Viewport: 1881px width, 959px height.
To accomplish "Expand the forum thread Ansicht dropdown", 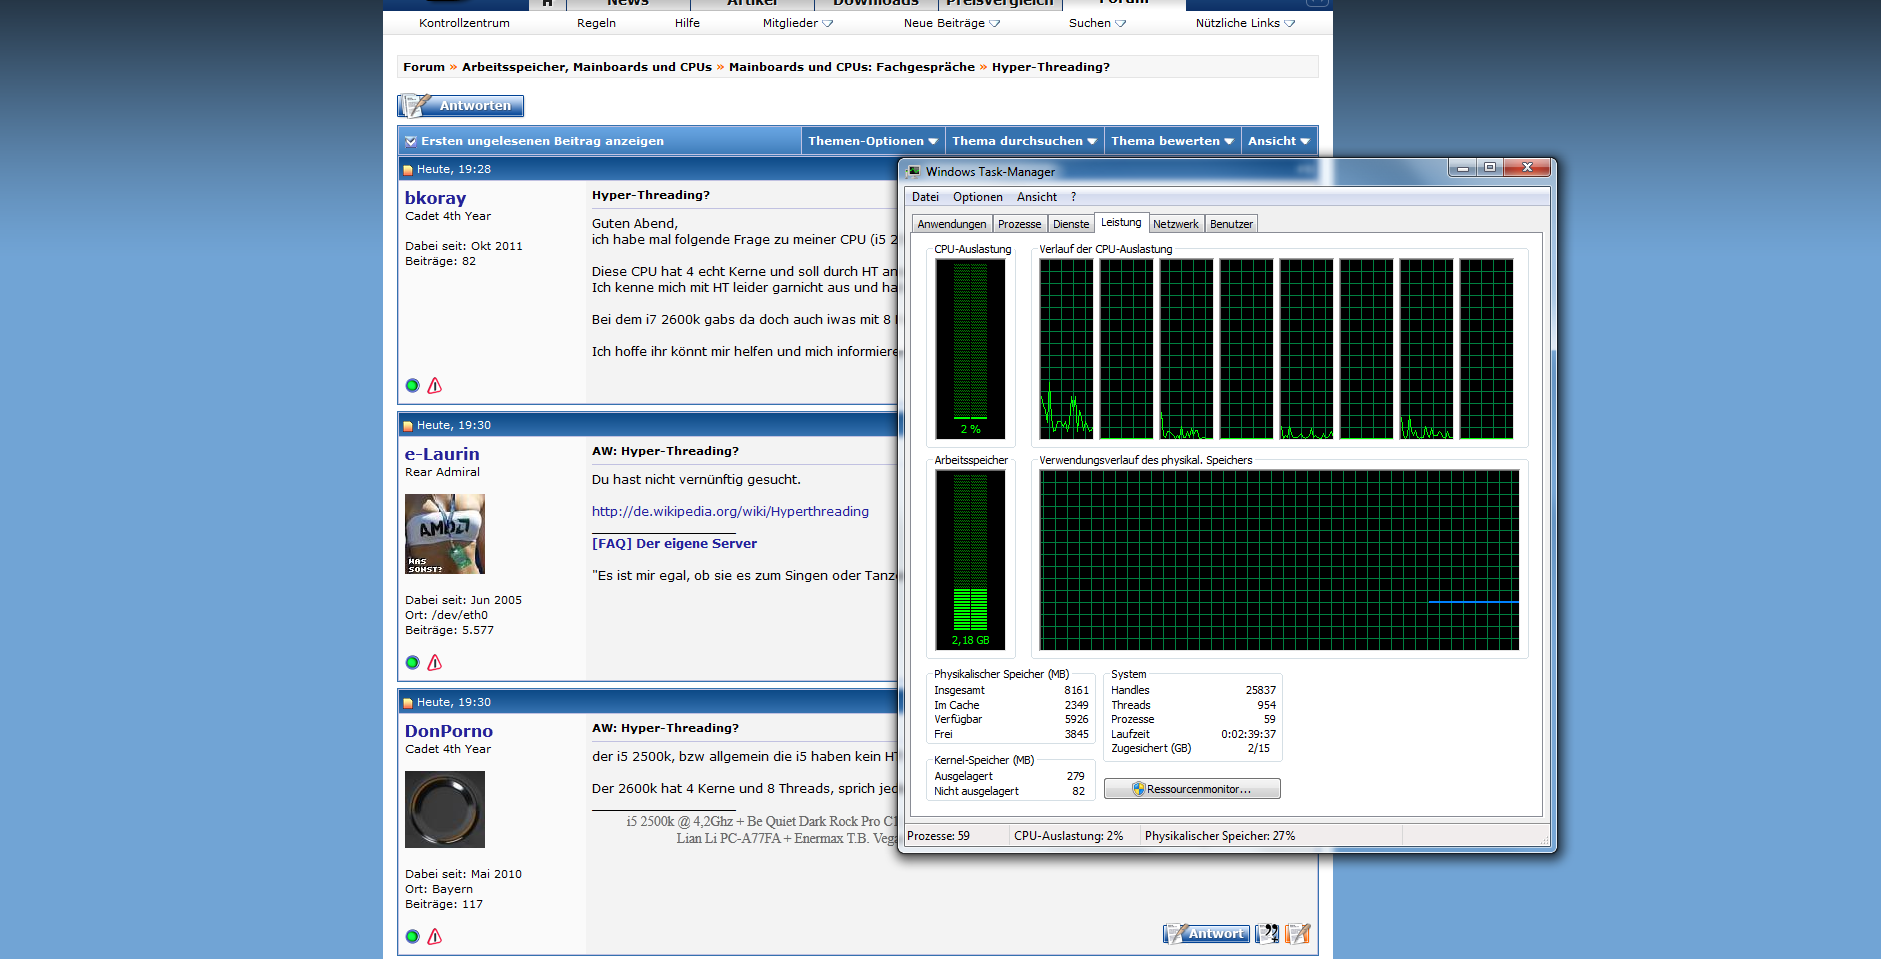I will (1279, 141).
